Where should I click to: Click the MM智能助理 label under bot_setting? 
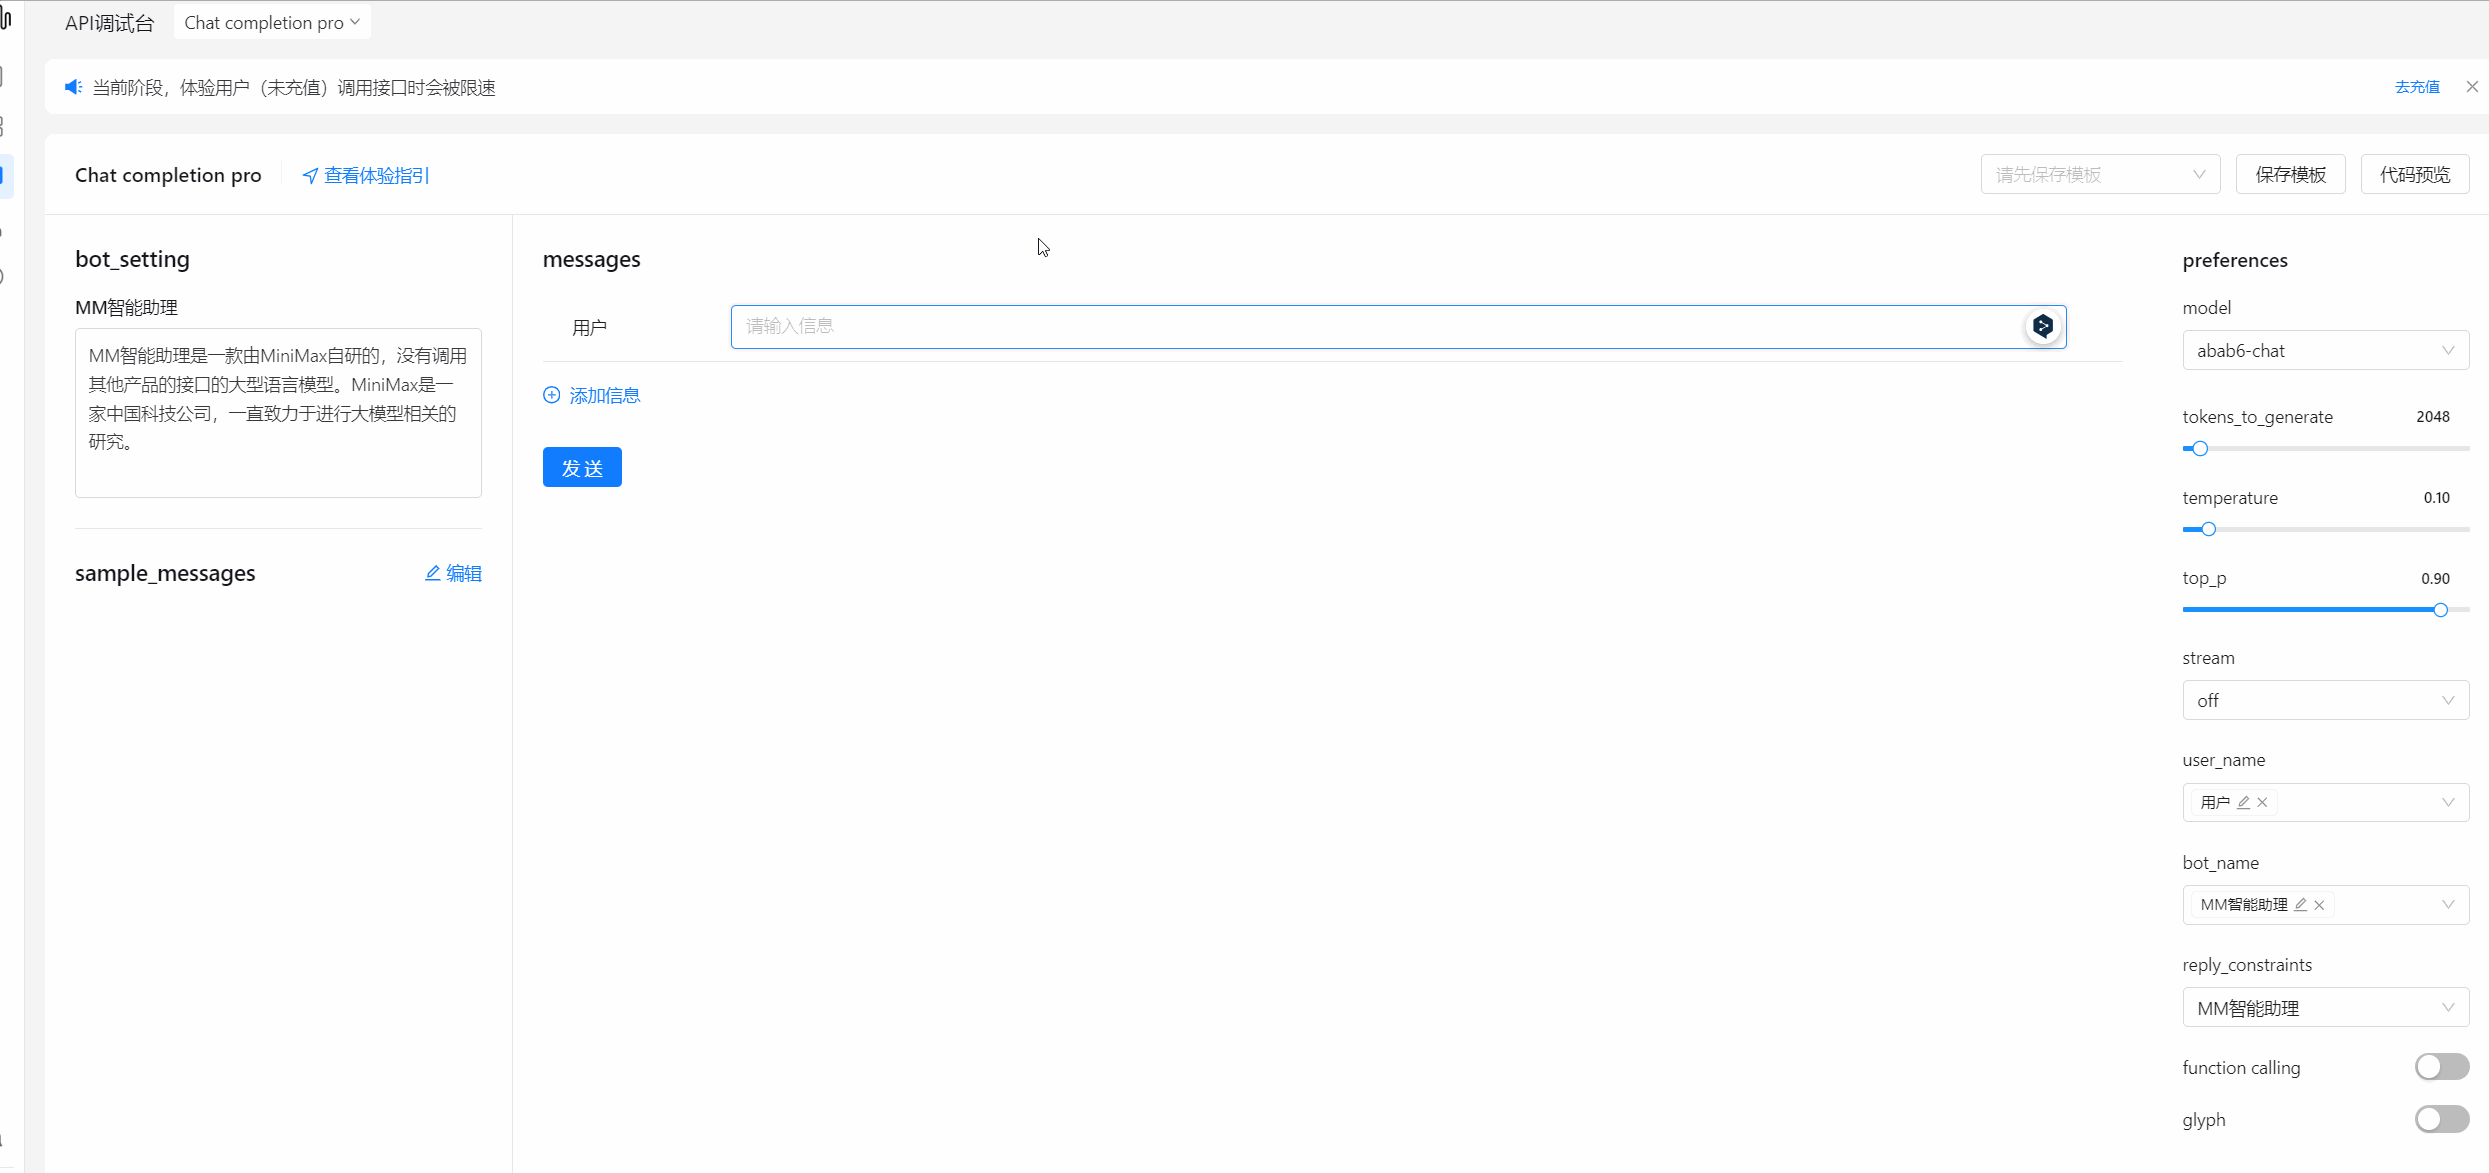pyautogui.click(x=126, y=308)
